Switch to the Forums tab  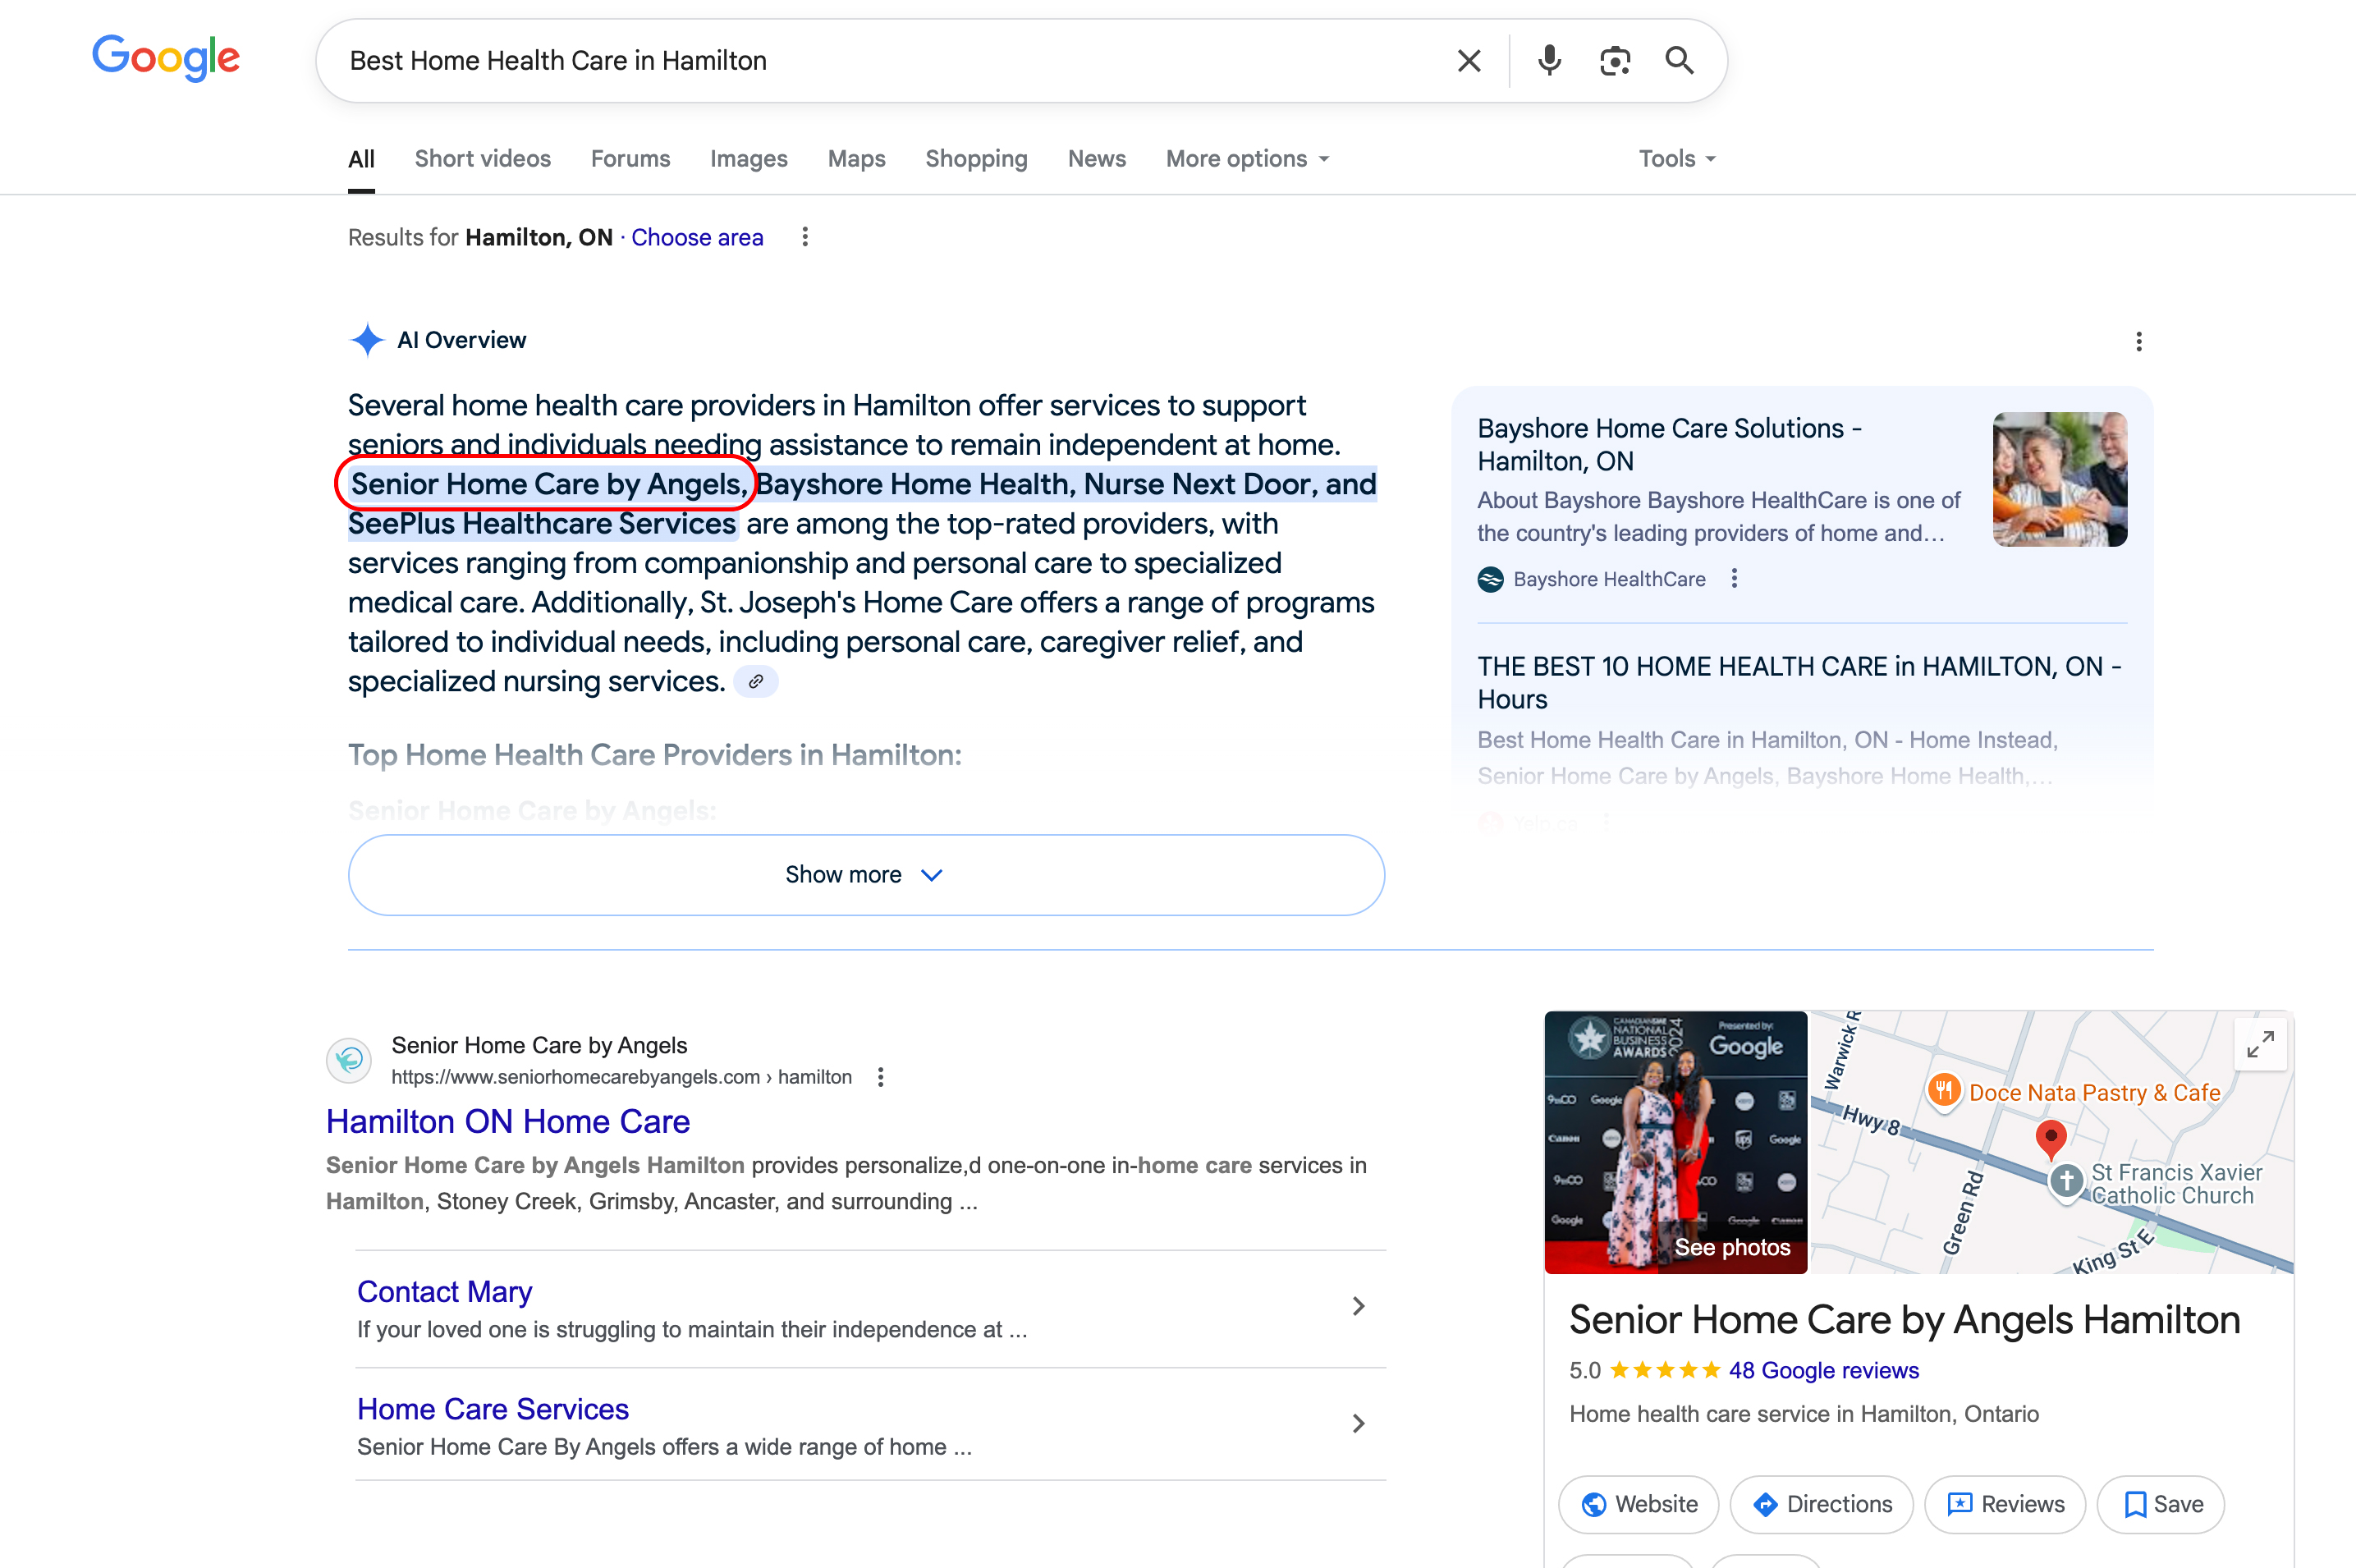(630, 159)
